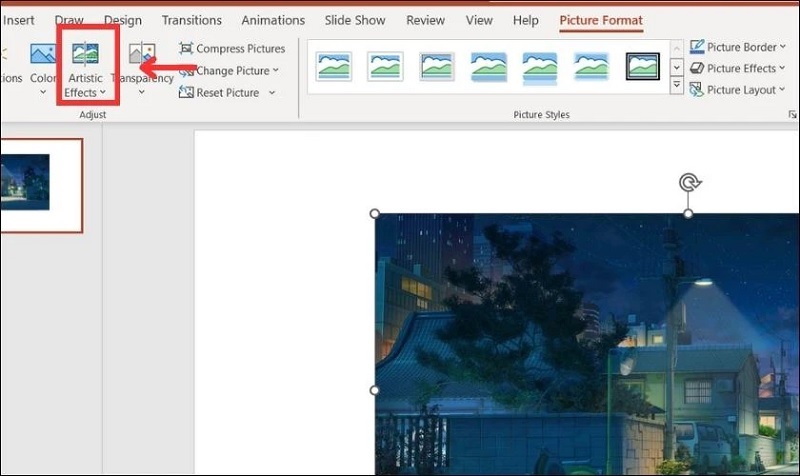Open the Picture Effects dropdown
Image resolution: width=800 pixels, height=476 pixels.
point(782,69)
